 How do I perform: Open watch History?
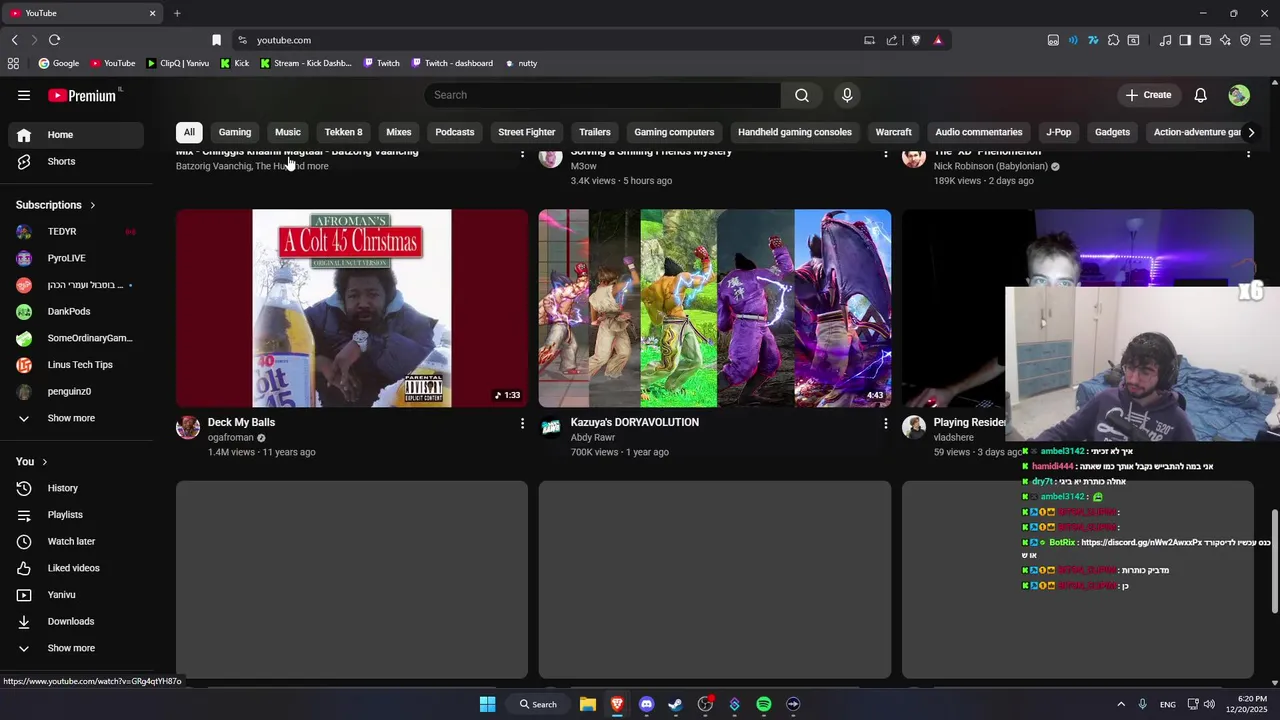(76, 488)
